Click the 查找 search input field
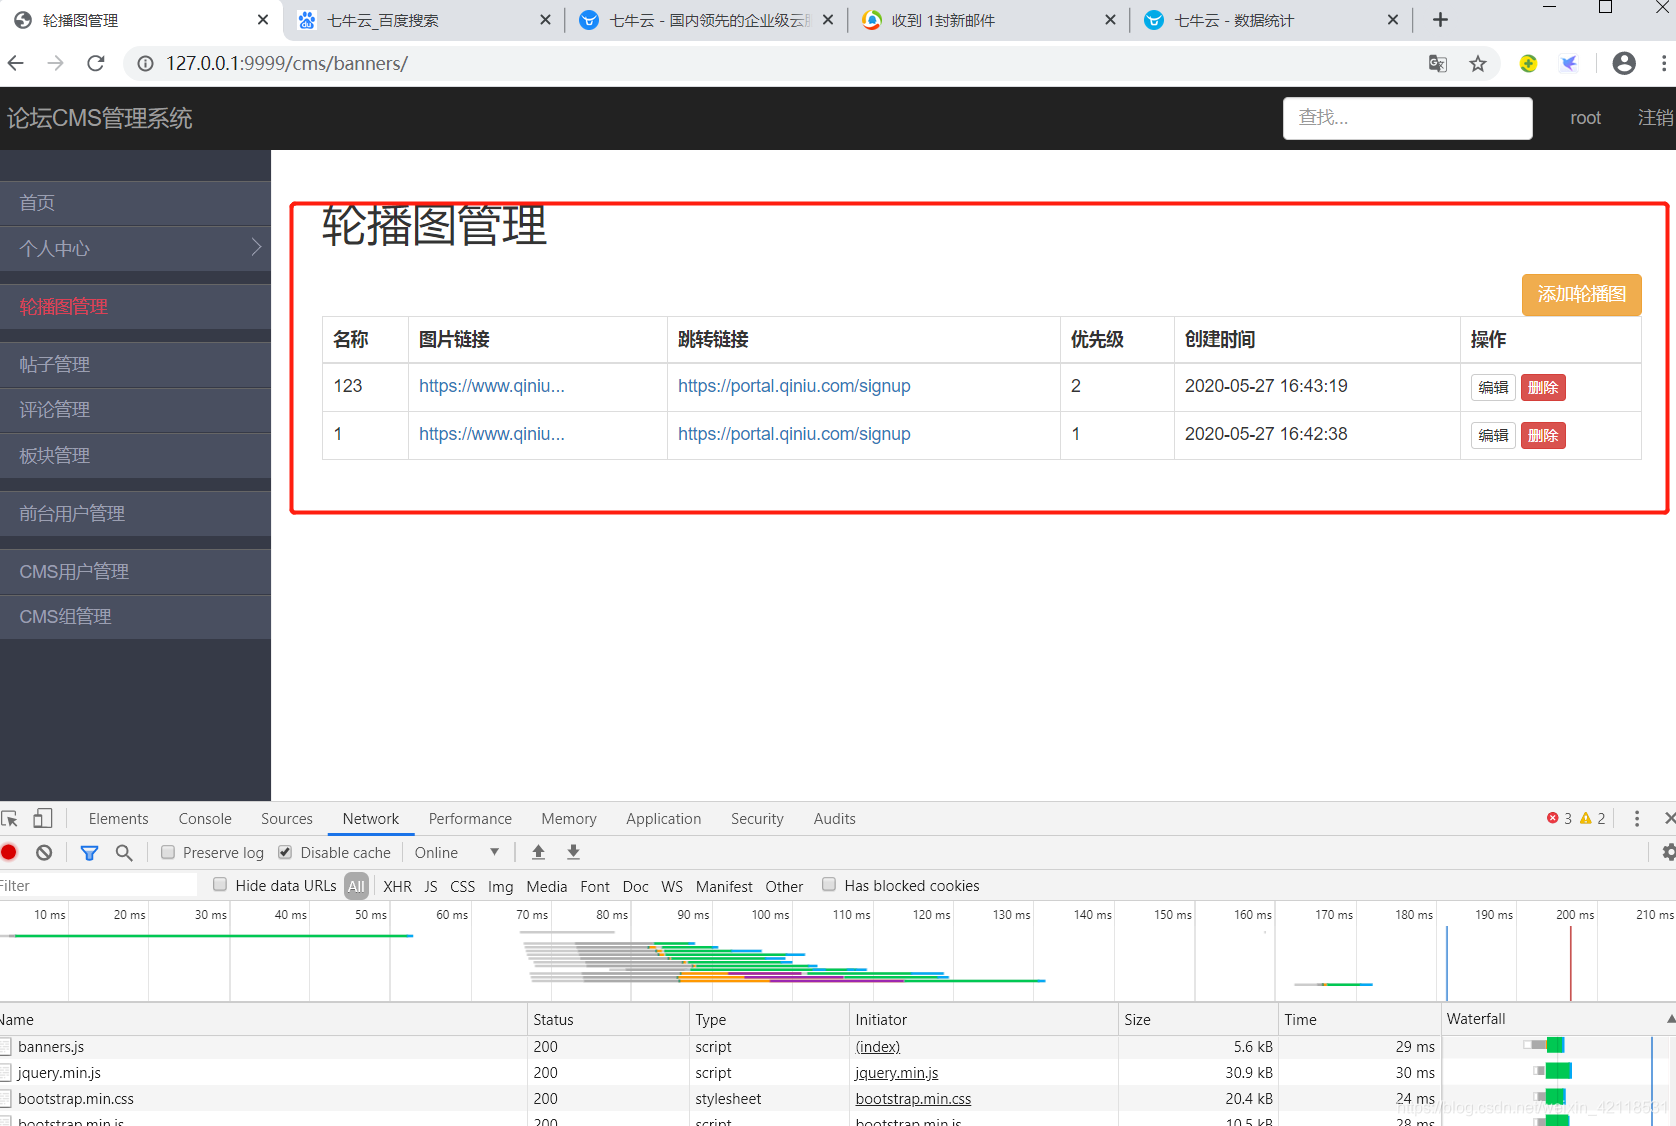 coord(1407,118)
